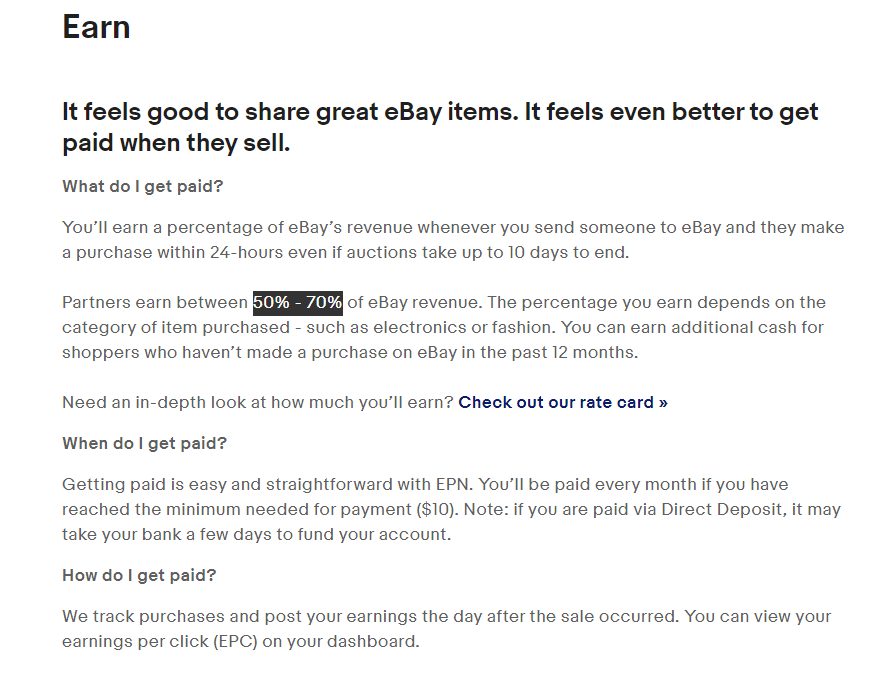The image size is (893, 694).
Task: Click the 'What do I get paid?' subheading
Action: click(142, 186)
